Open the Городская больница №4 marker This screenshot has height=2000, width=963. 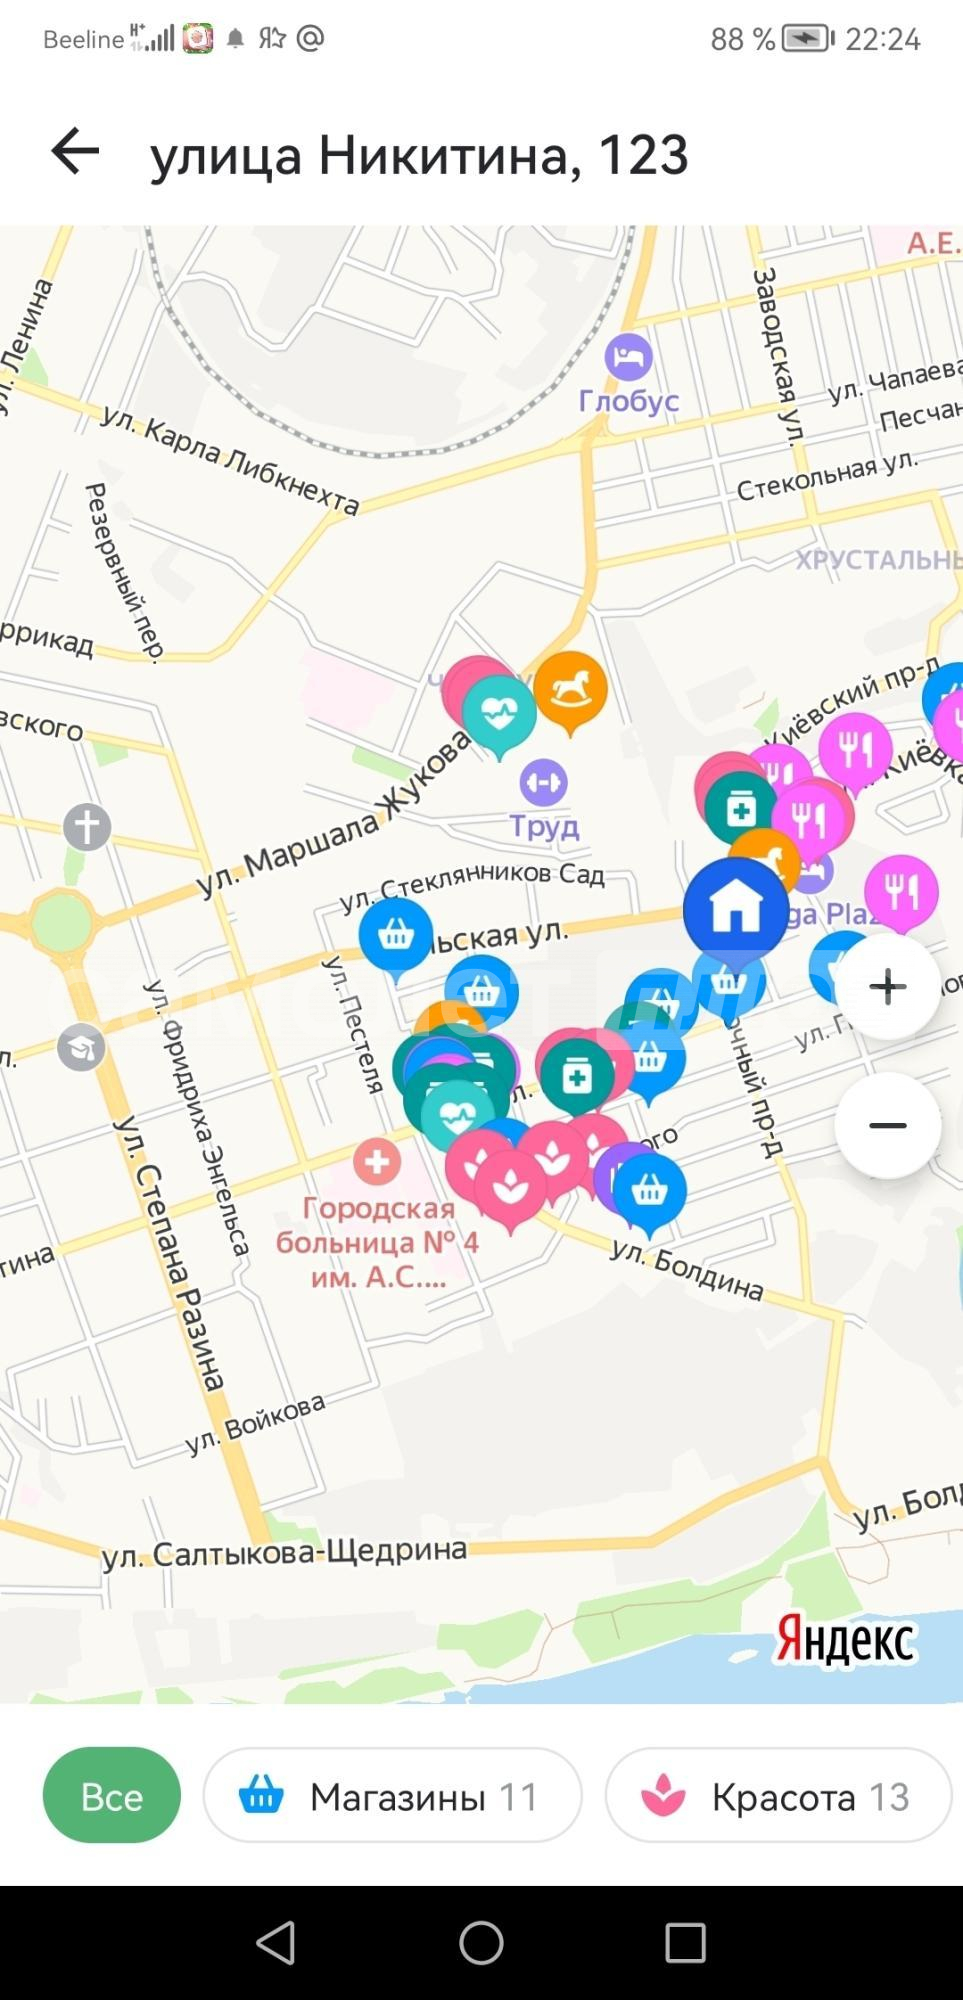click(377, 1161)
